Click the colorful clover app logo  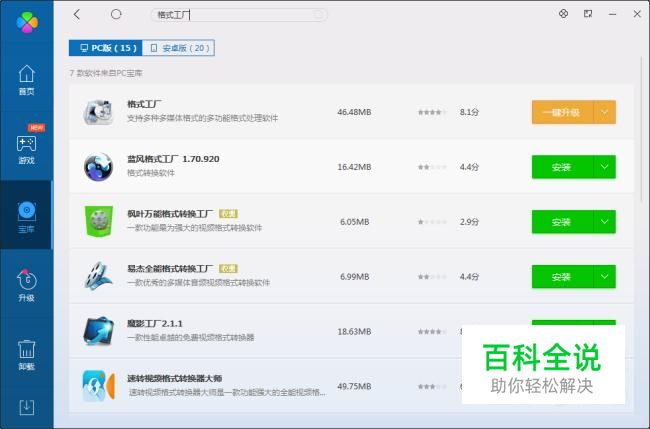point(27,22)
